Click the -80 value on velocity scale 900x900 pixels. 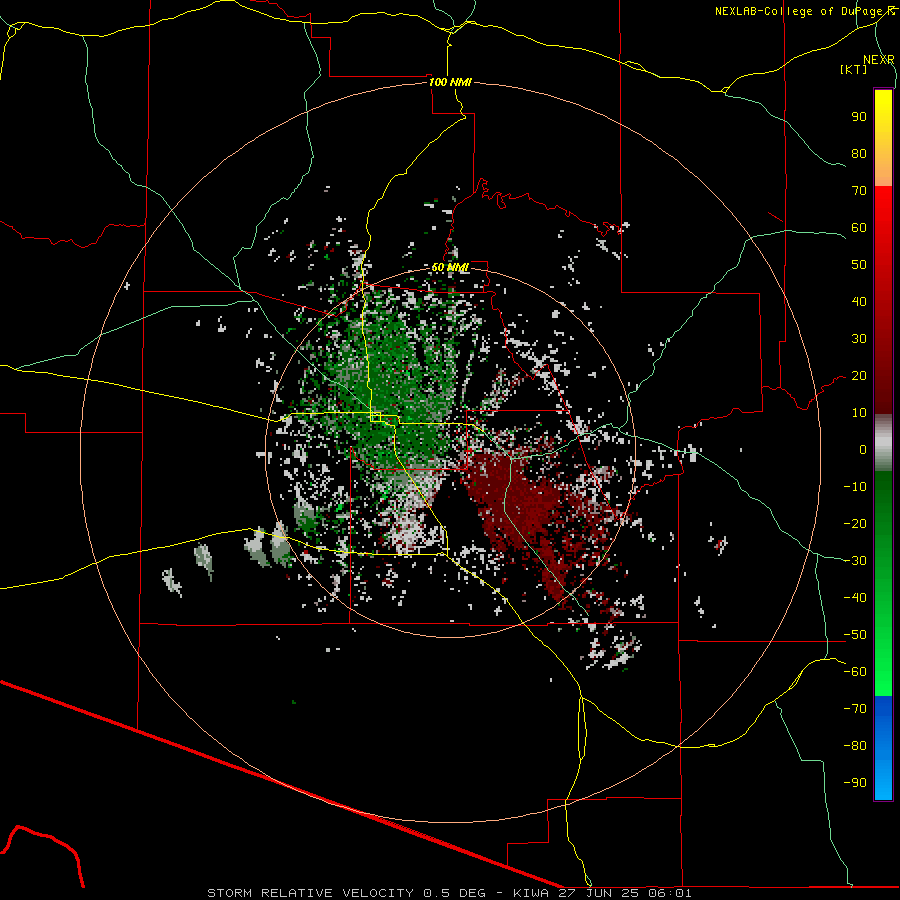point(855,746)
